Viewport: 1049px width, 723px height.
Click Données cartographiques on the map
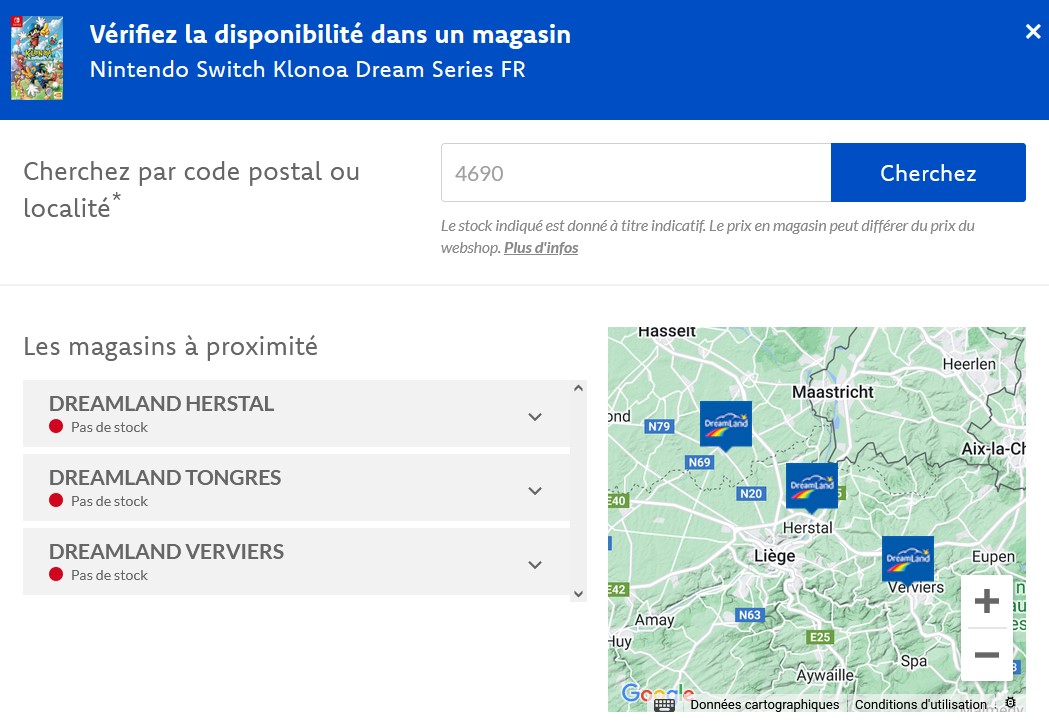click(765, 704)
